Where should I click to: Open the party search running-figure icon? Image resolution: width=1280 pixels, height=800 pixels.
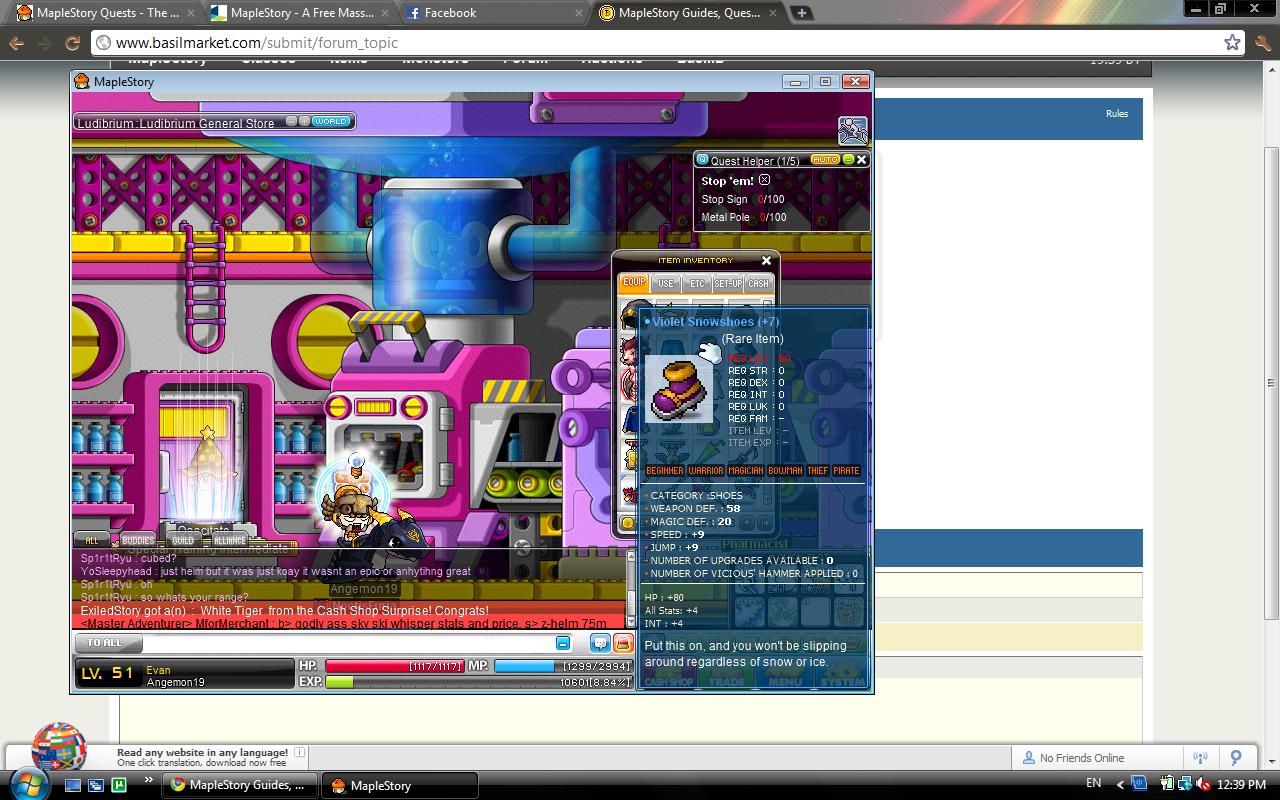[852, 130]
